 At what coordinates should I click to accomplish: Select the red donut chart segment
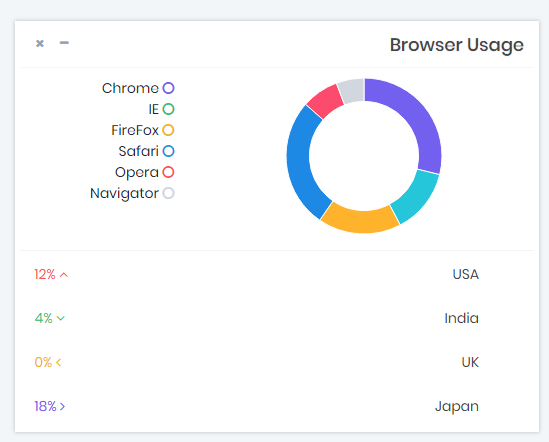(x=324, y=100)
